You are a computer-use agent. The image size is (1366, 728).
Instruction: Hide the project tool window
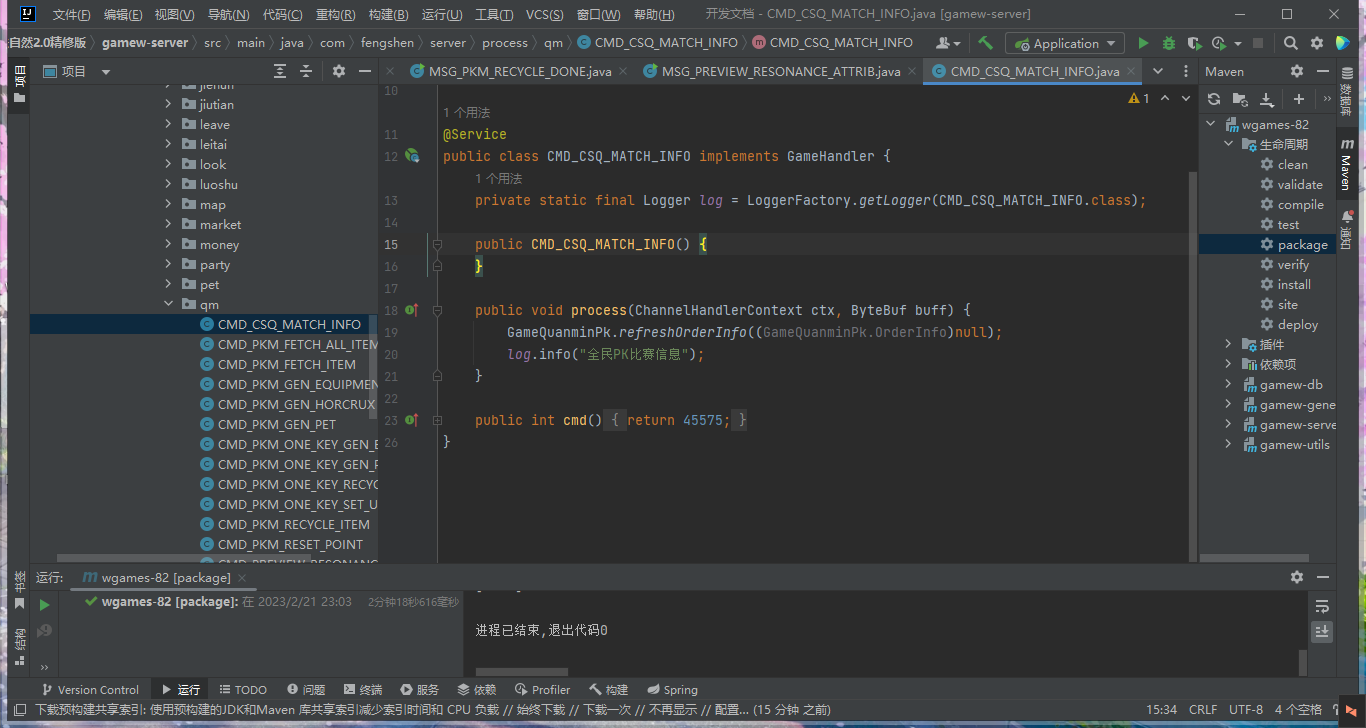[x=365, y=71]
